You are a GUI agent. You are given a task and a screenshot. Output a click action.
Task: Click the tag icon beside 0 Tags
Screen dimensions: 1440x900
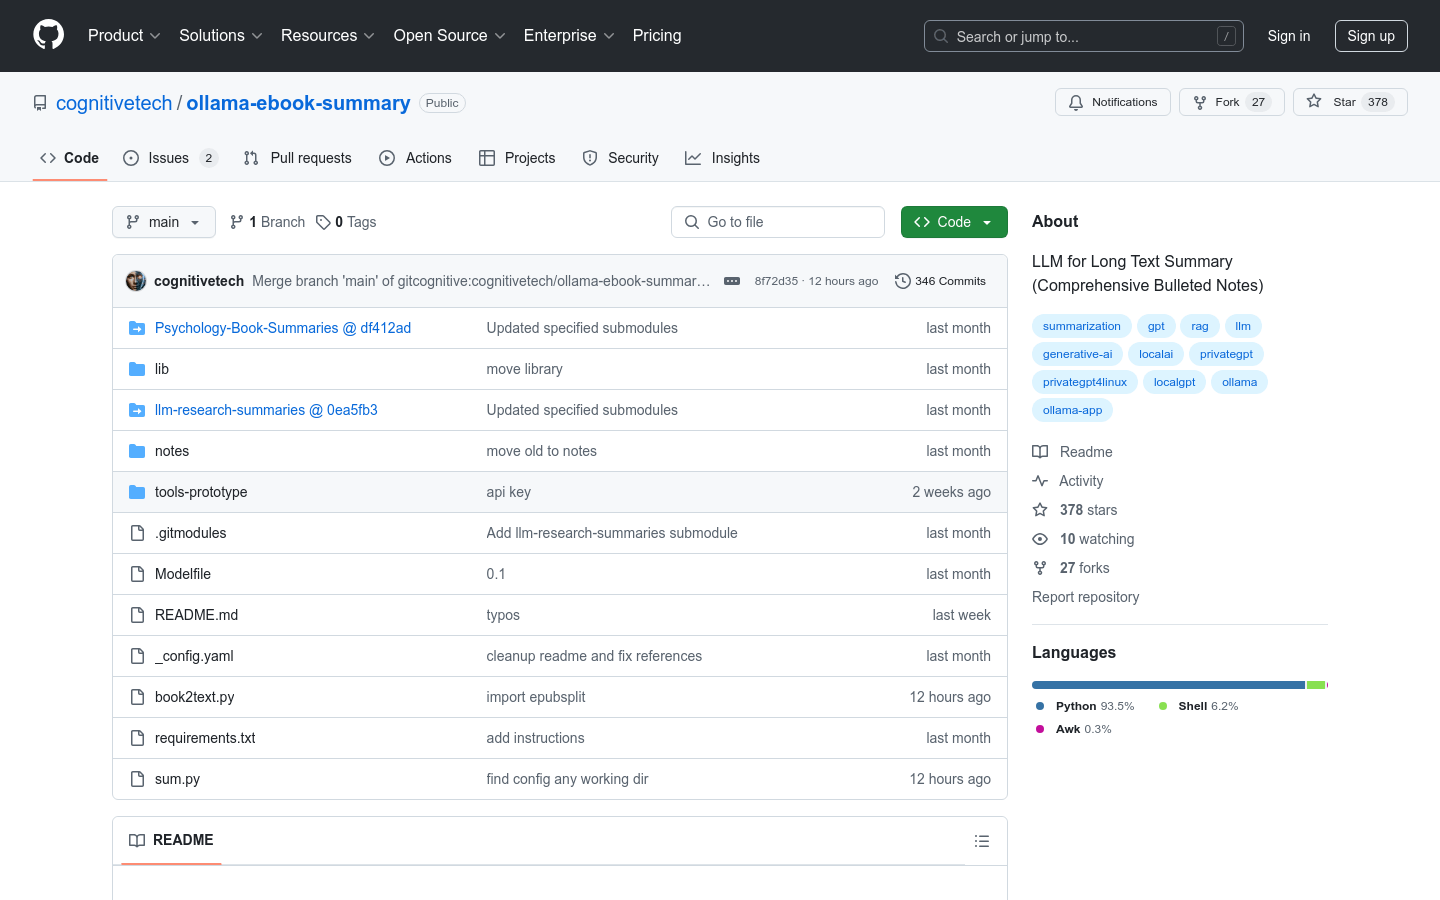[x=323, y=222]
